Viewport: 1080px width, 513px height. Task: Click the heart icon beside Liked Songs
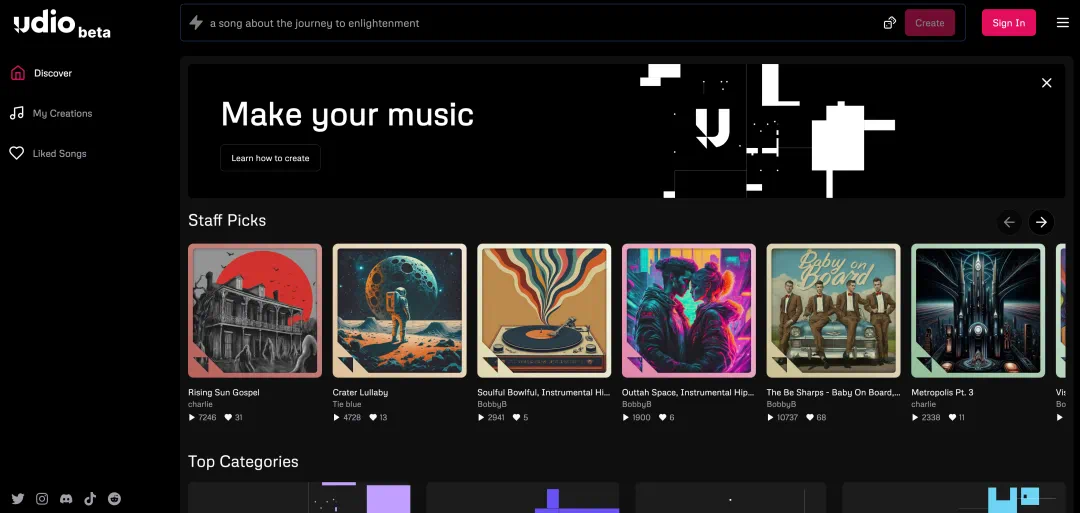tap(17, 154)
